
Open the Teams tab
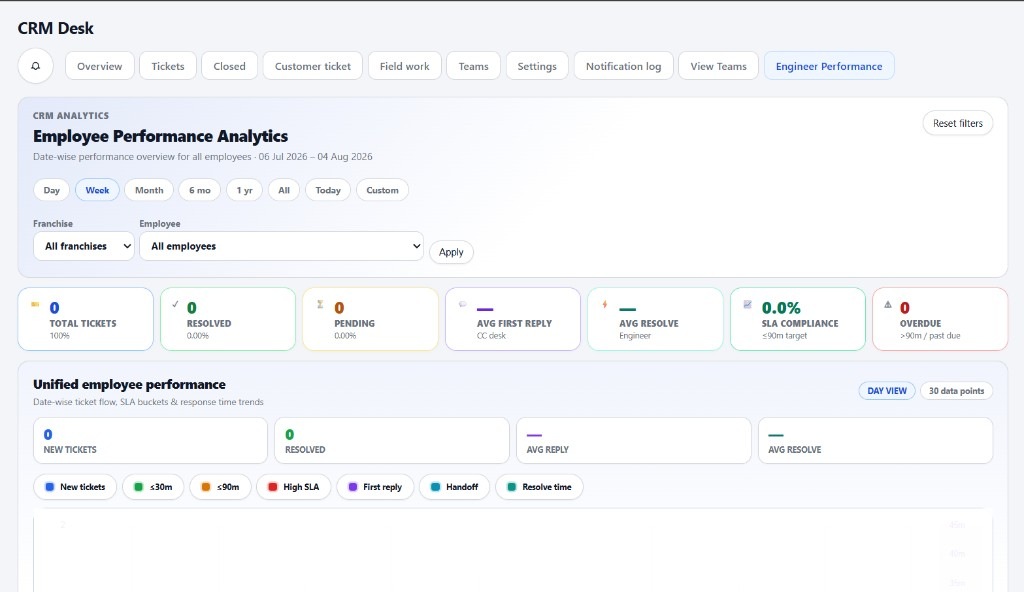pos(473,66)
